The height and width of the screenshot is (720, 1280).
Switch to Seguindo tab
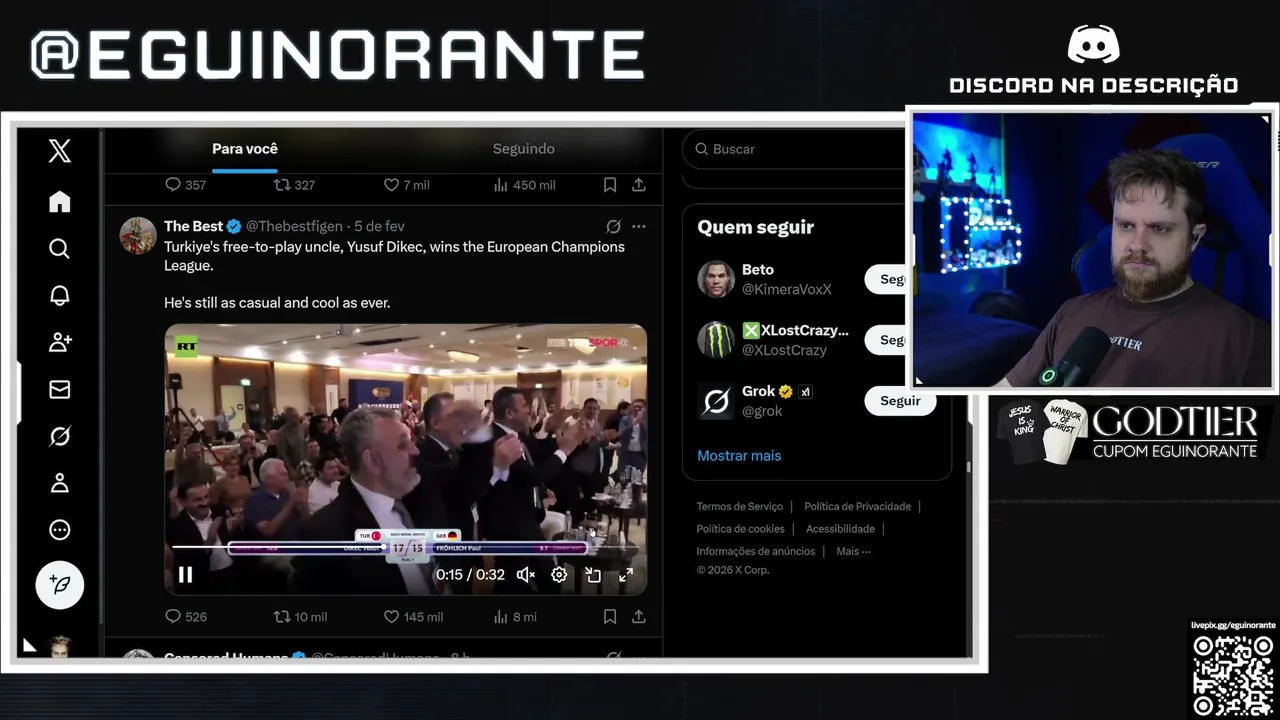click(x=523, y=149)
